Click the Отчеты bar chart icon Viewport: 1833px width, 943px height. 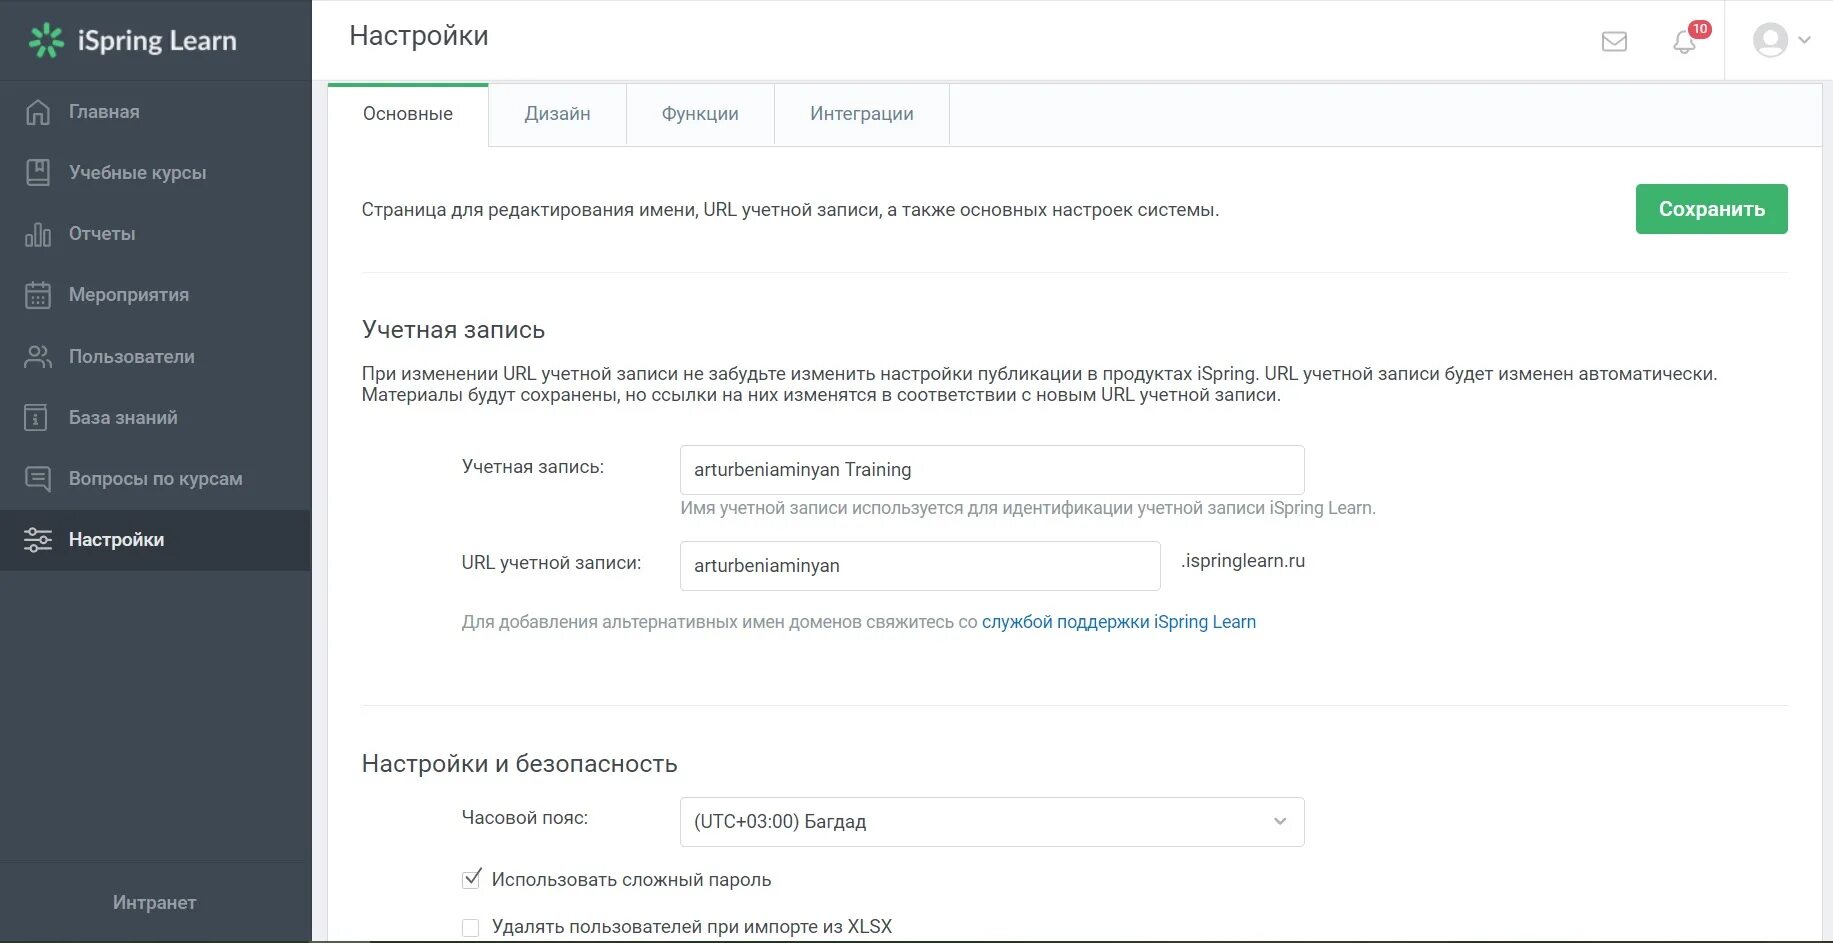(38, 234)
